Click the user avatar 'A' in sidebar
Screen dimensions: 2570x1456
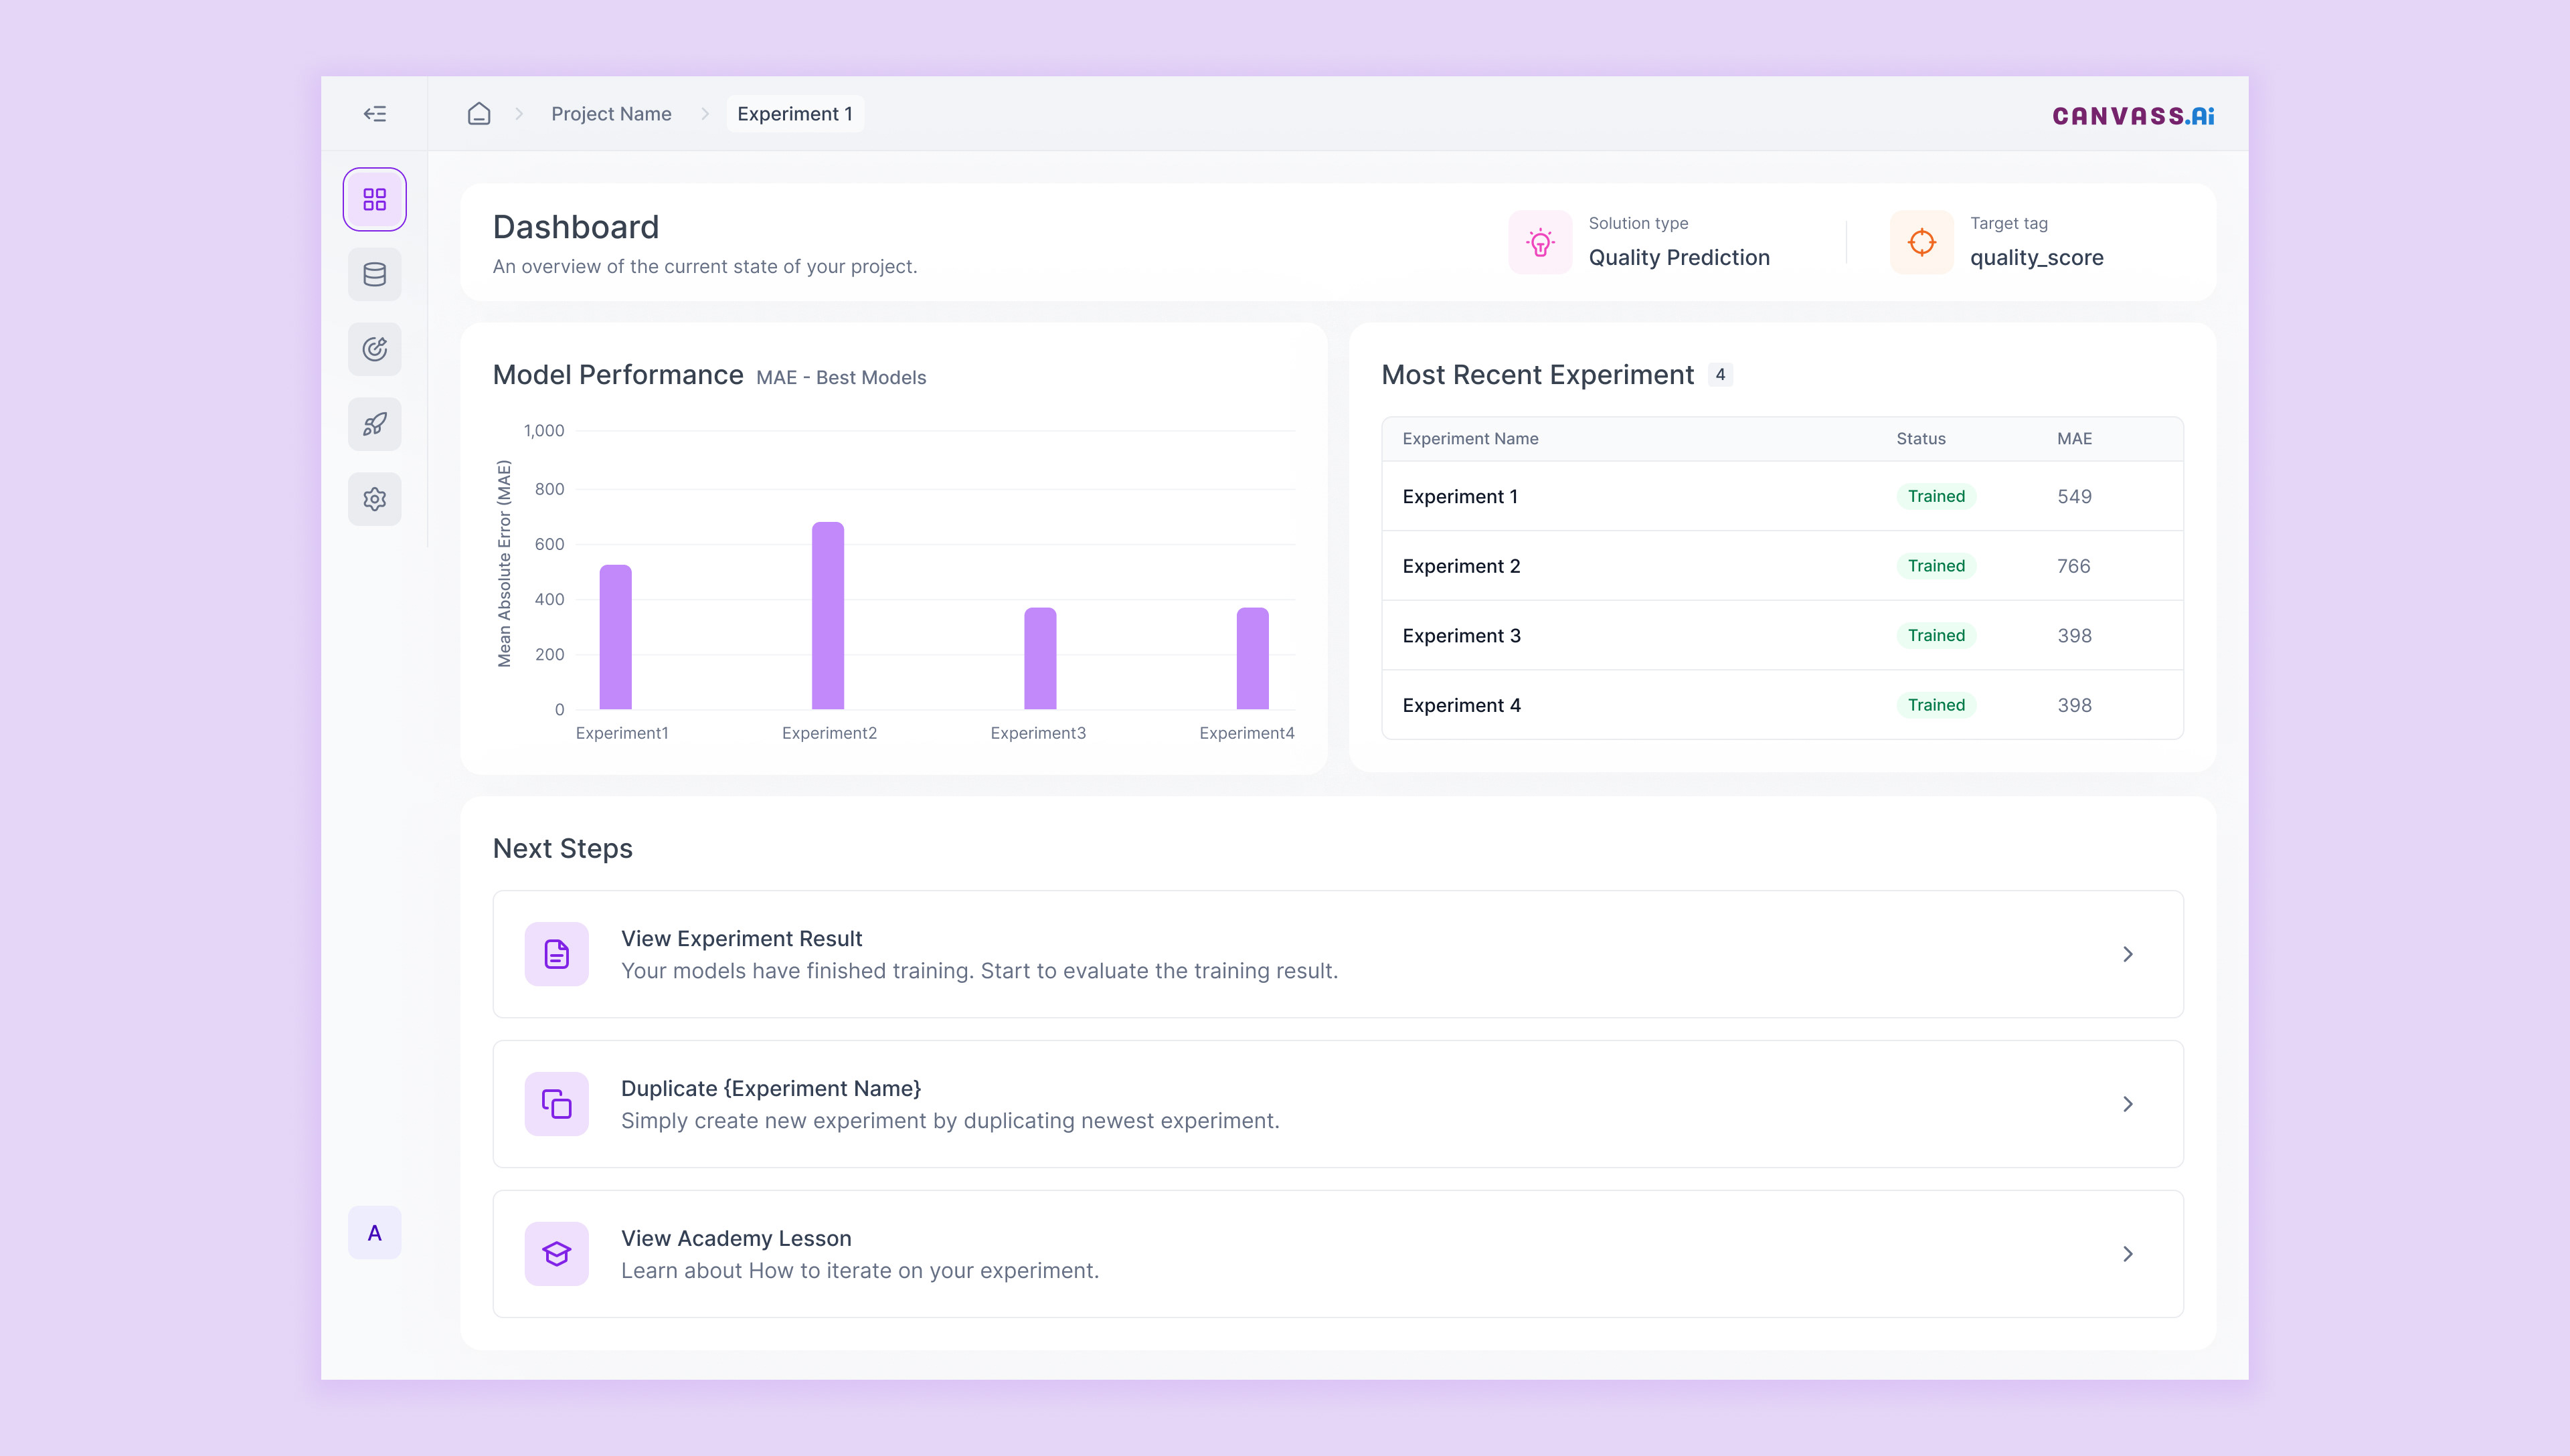pos(374,1232)
